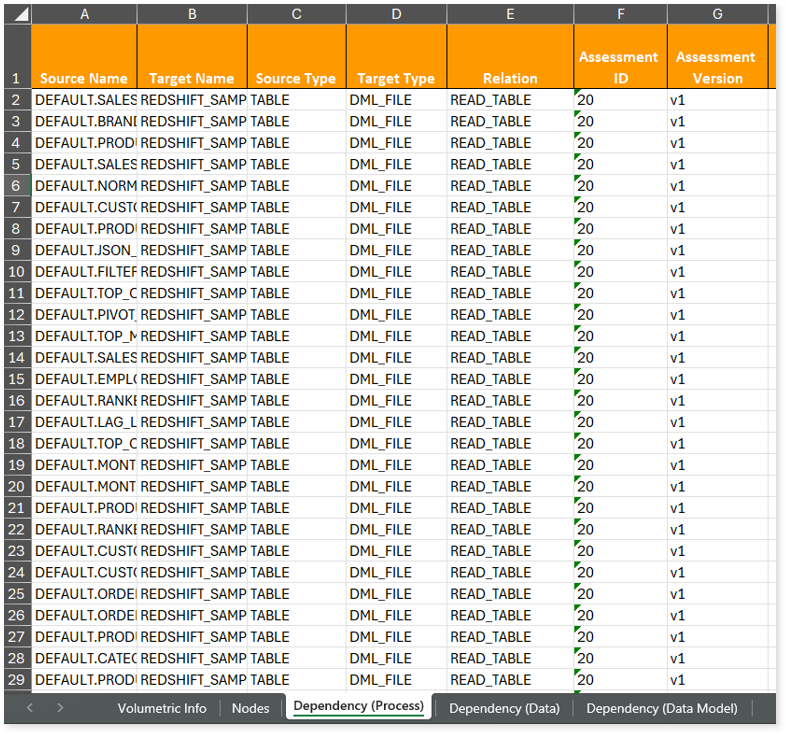The image size is (786, 734).
Task: Click the next sheet navigation arrow
Action: tap(60, 708)
